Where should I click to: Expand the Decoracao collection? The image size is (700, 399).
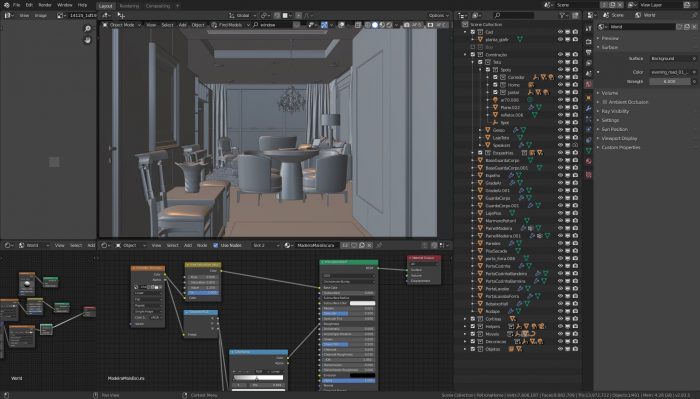pyautogui.click(x=465, y=341)
